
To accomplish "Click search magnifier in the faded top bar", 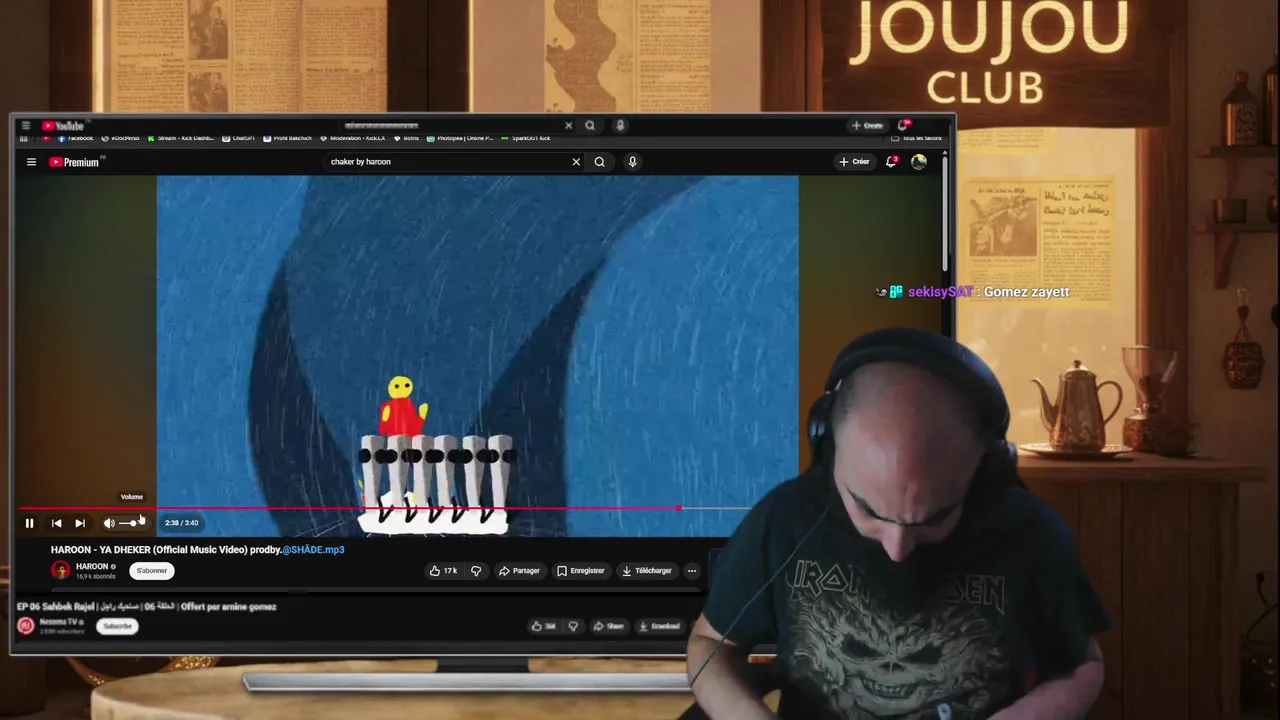I will click(590, 126).
